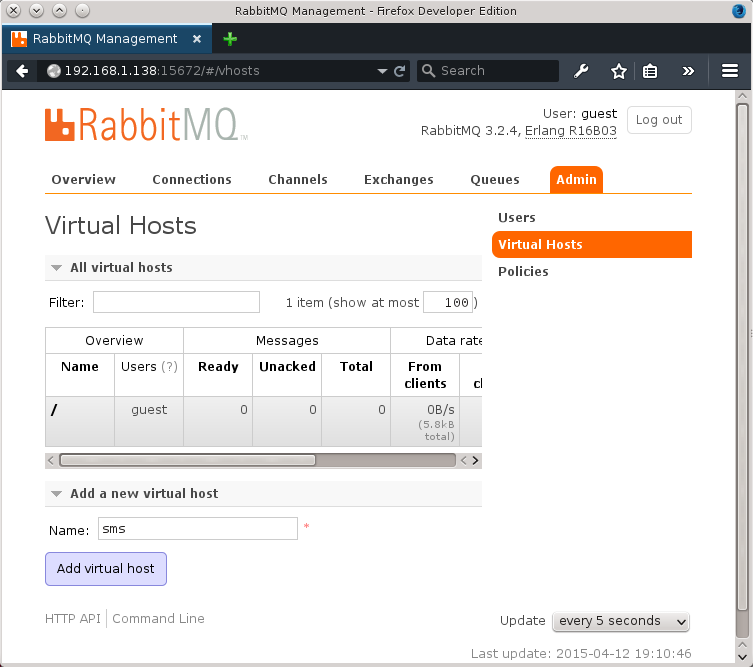Open the Queues tab
This screenshot has width=753, height=667.
[495, 180]
